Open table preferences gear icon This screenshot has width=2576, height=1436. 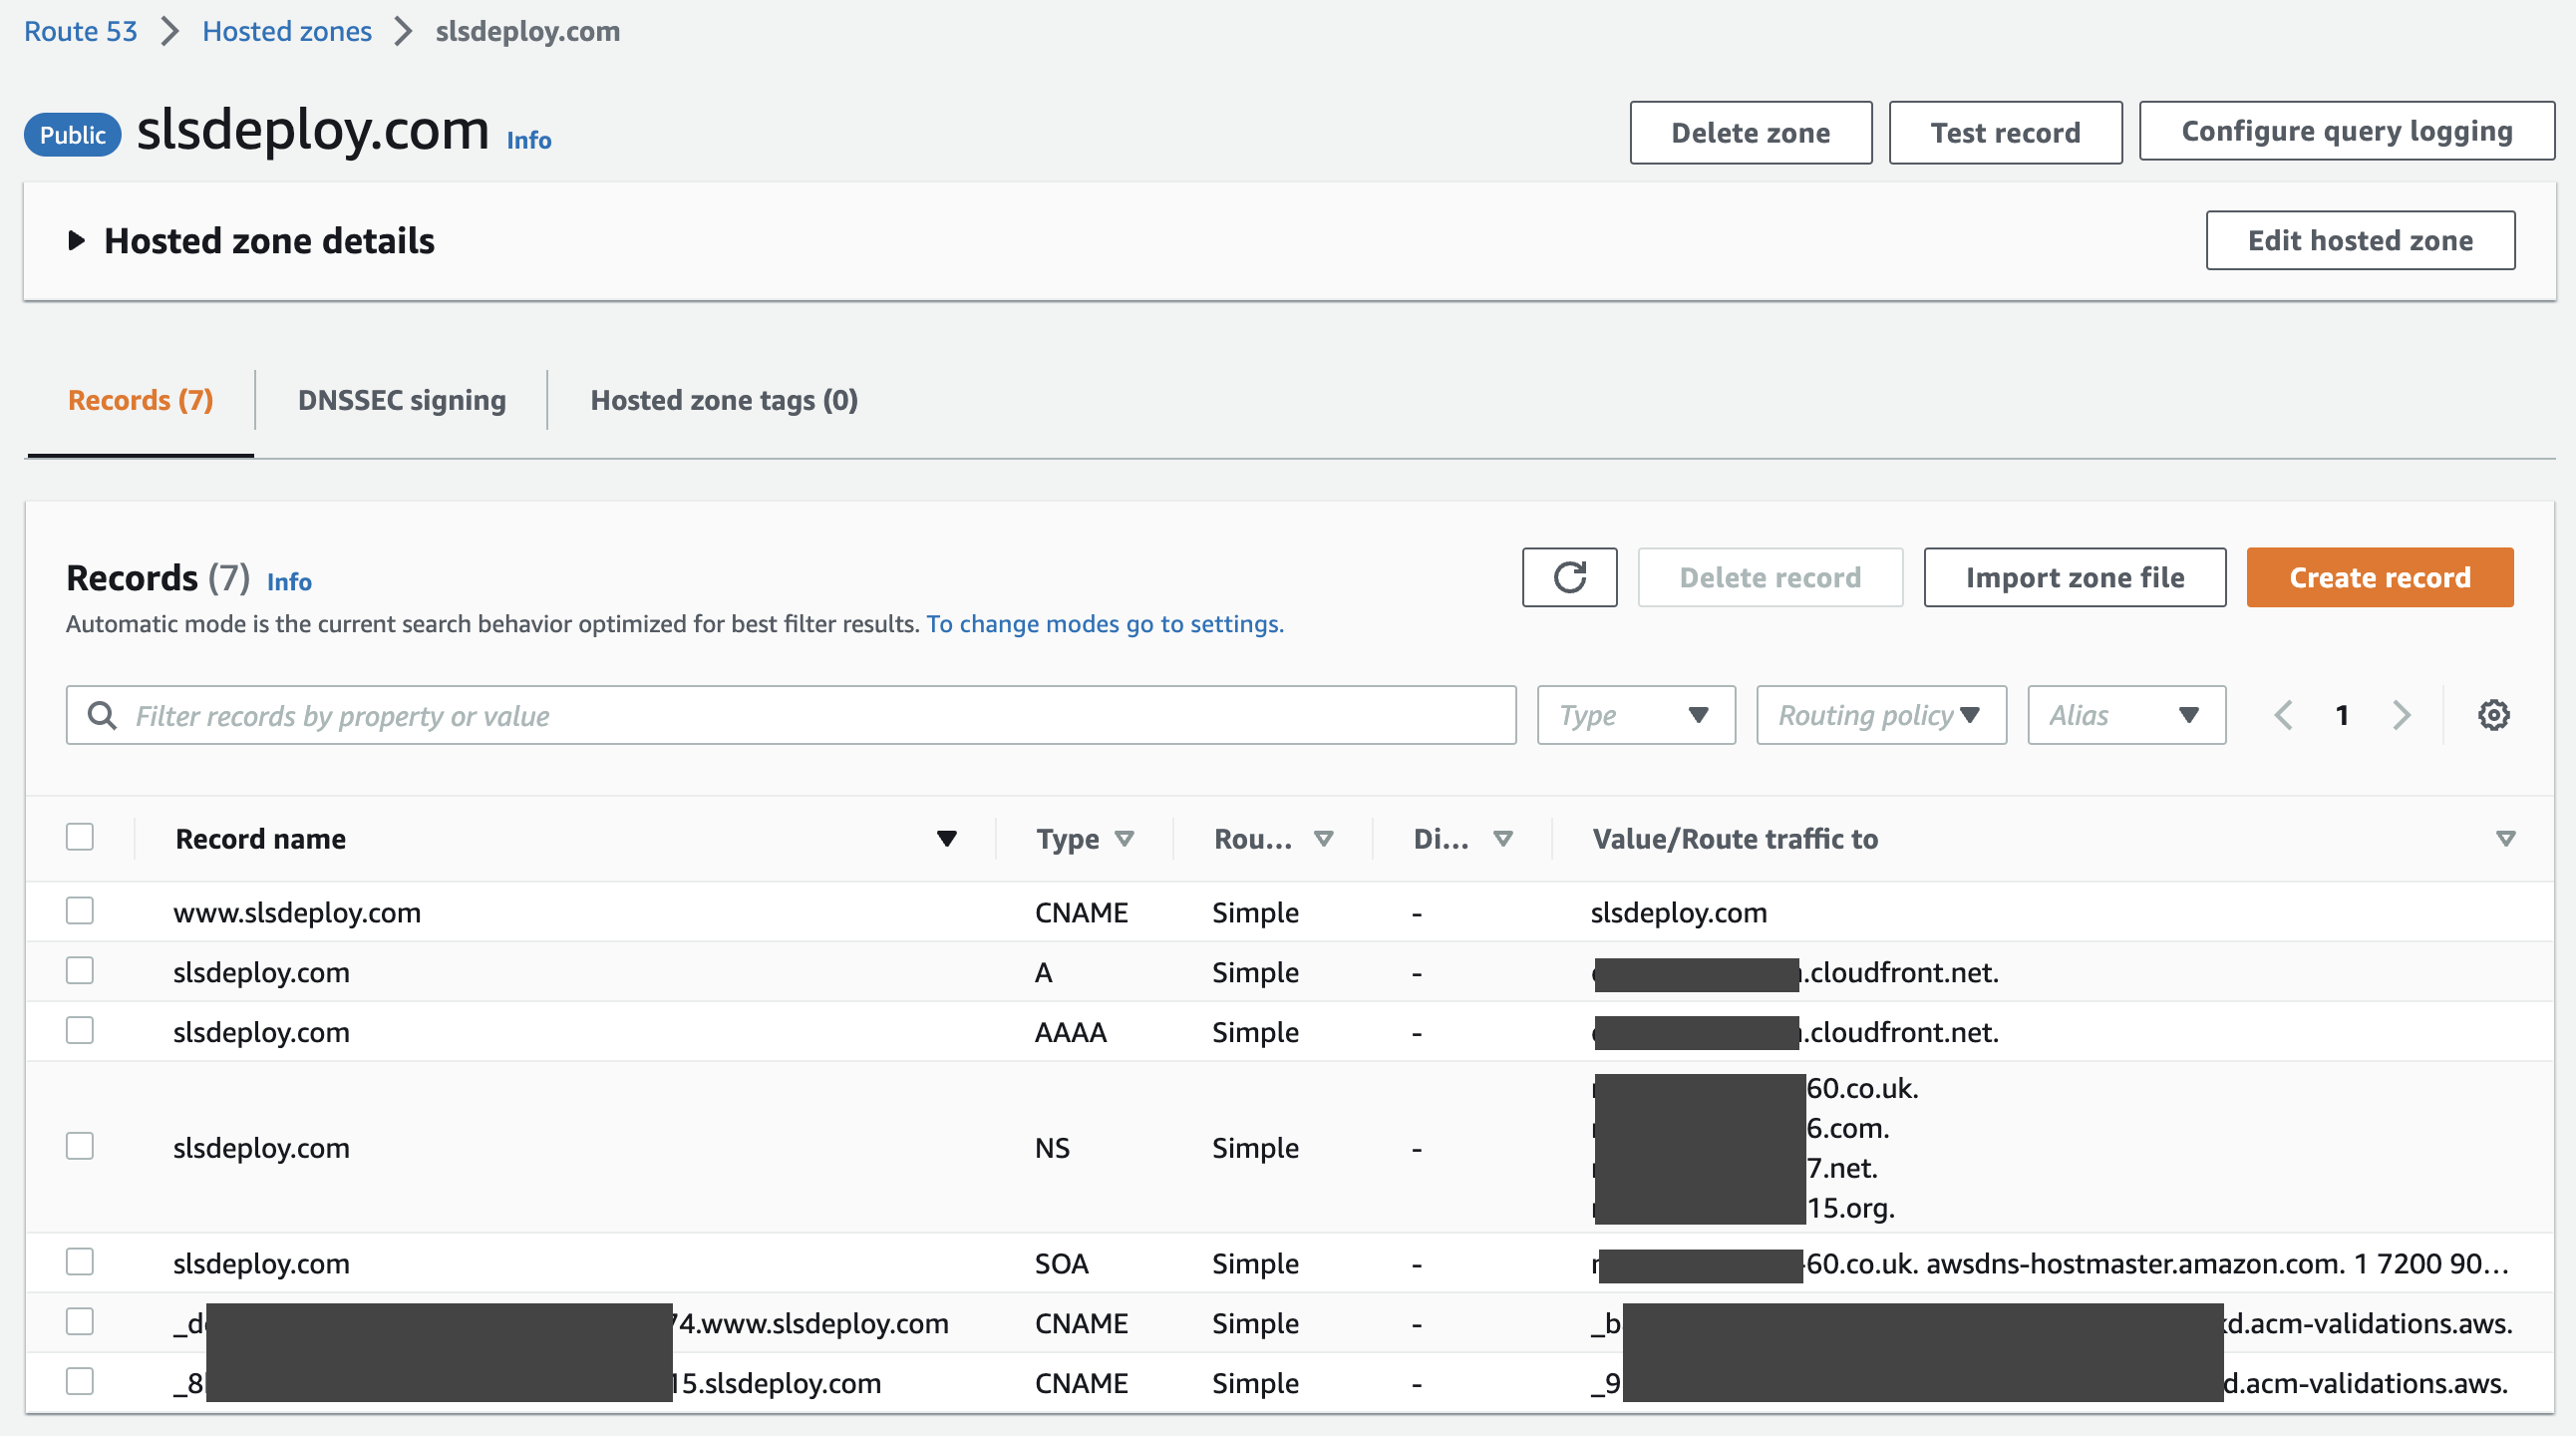point(2493,715)
